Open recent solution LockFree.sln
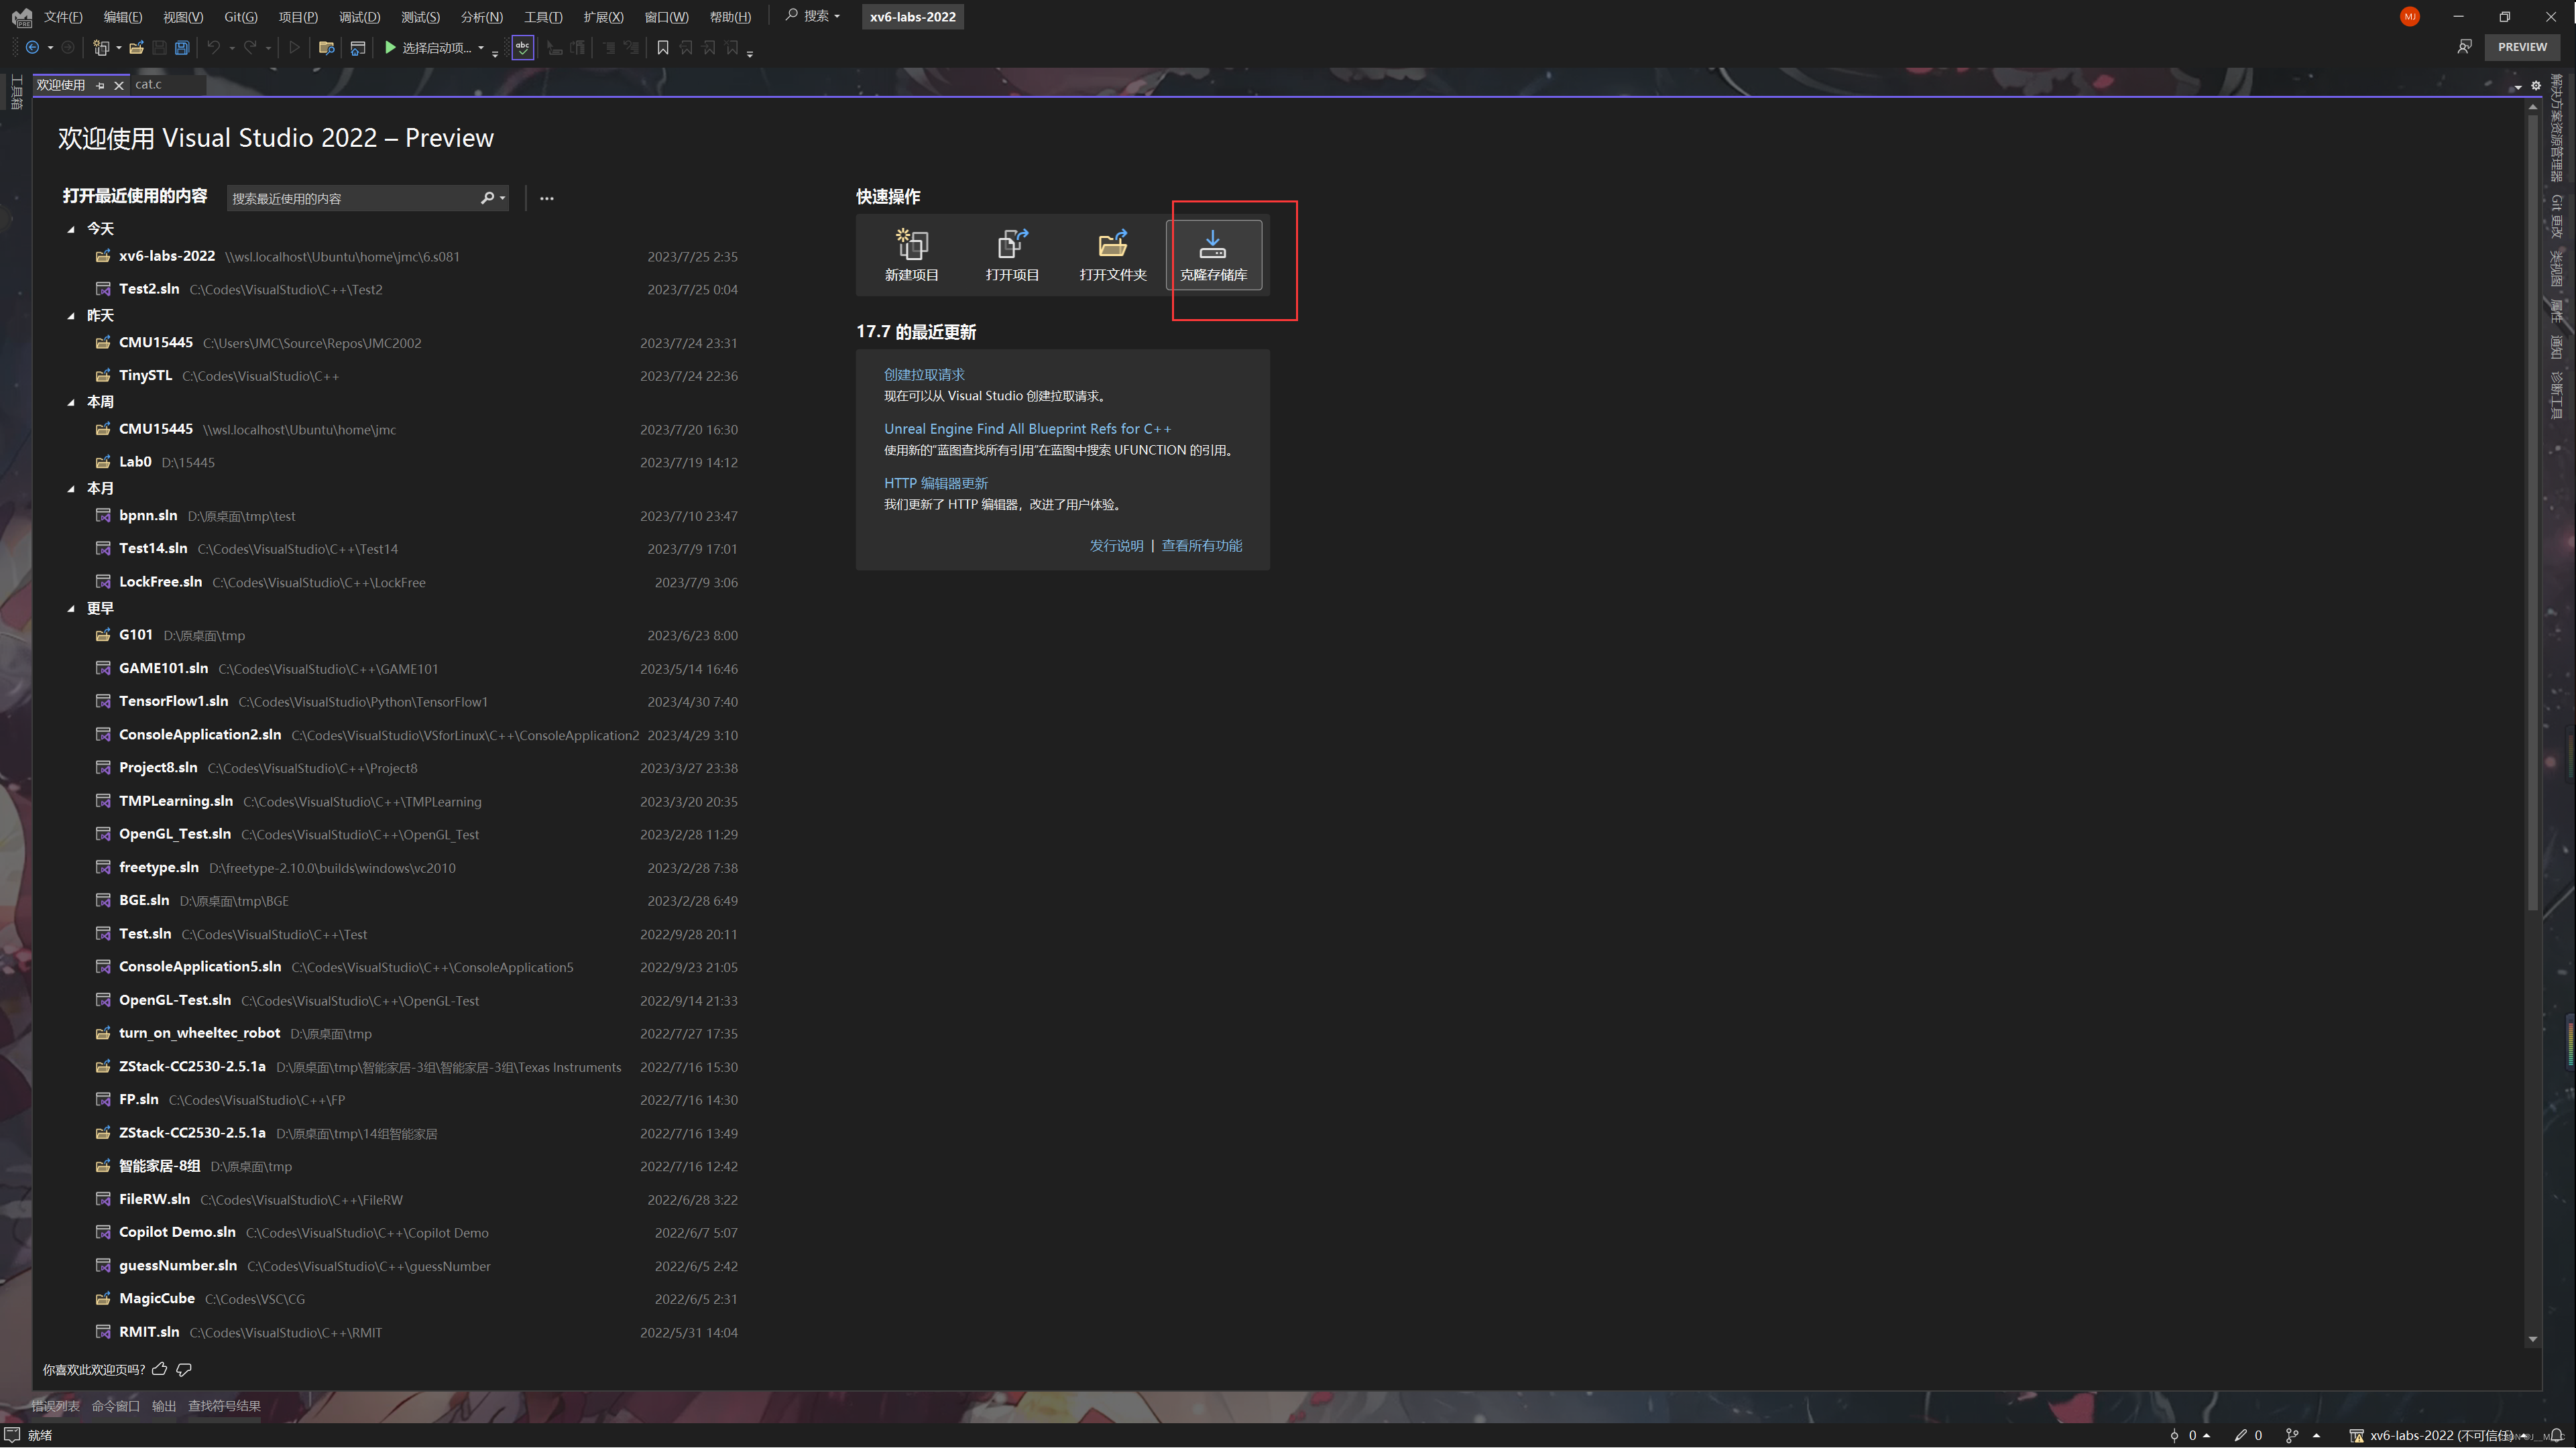The height and width of the screenshot is (1448, 2576). (x=416, y=582)
